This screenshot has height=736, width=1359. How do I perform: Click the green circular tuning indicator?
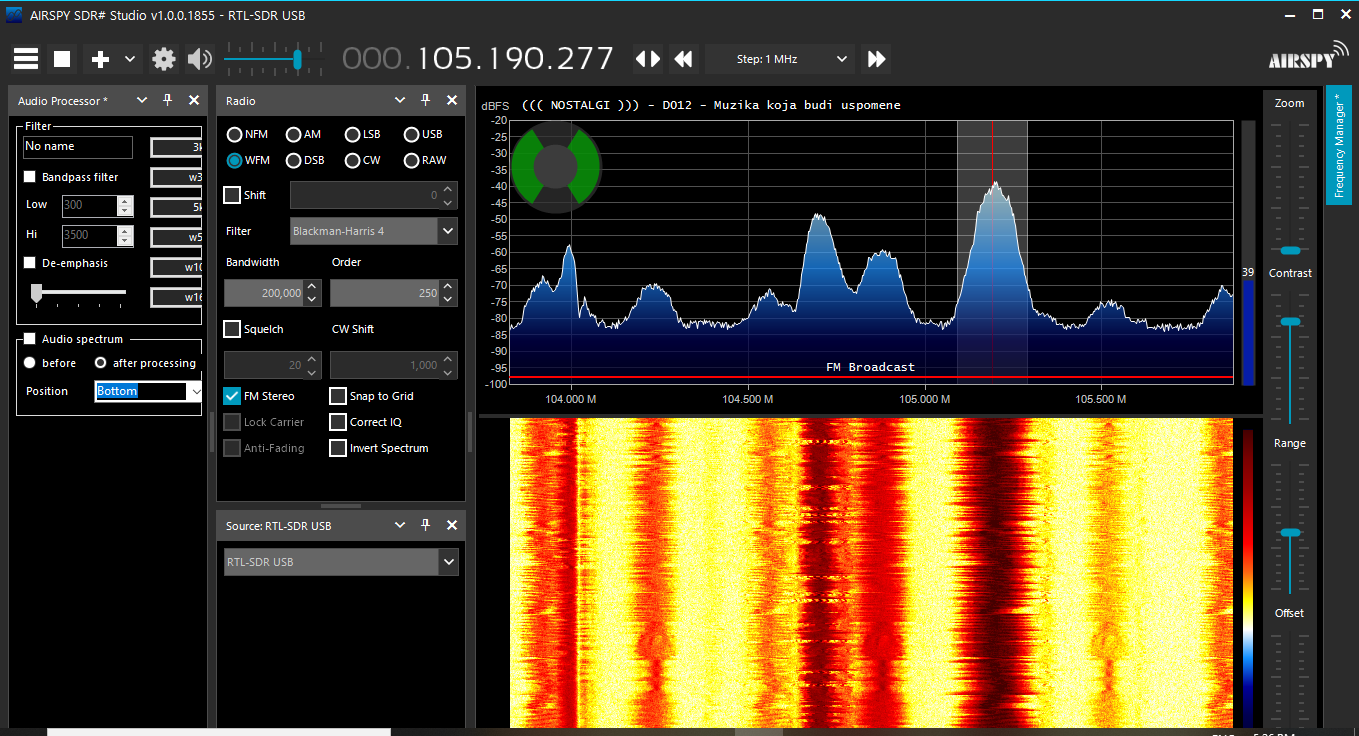tap(556, 167)
